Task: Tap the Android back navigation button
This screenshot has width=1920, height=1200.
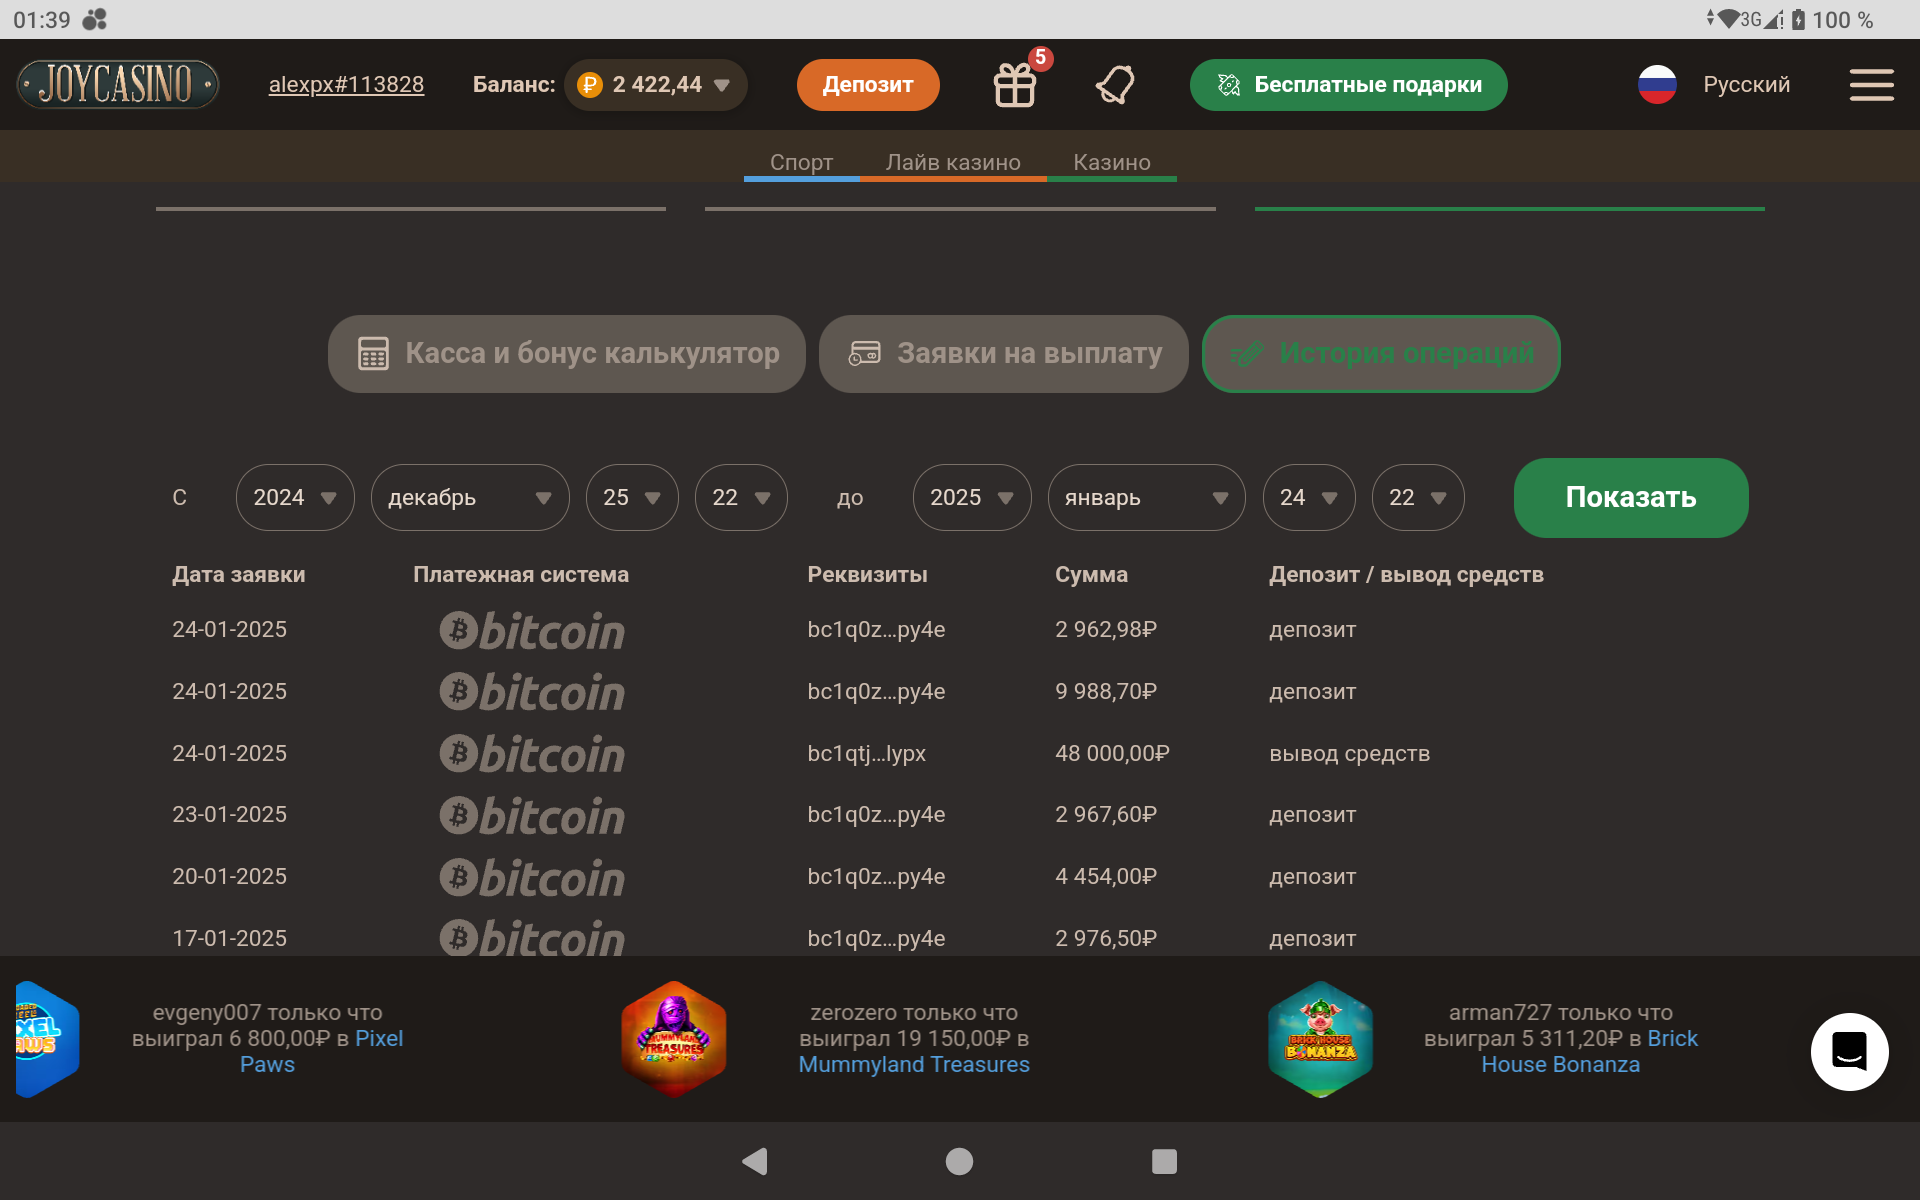Action: click(755, 1161)
